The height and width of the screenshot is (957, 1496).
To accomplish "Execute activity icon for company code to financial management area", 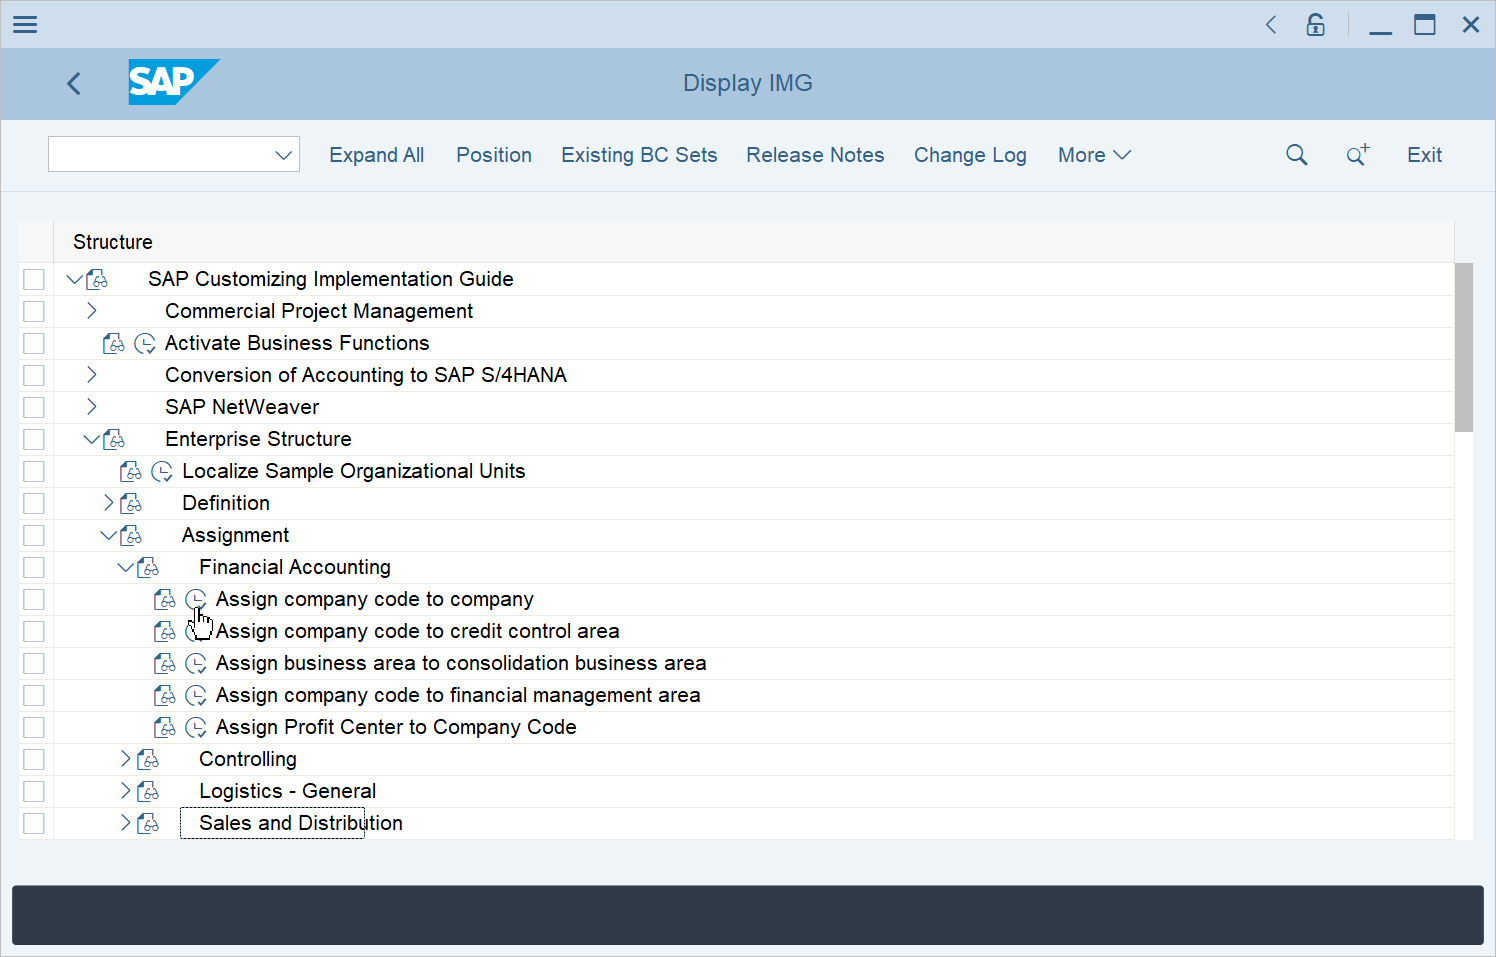I will pyautogui.click(x=196, y=695).
